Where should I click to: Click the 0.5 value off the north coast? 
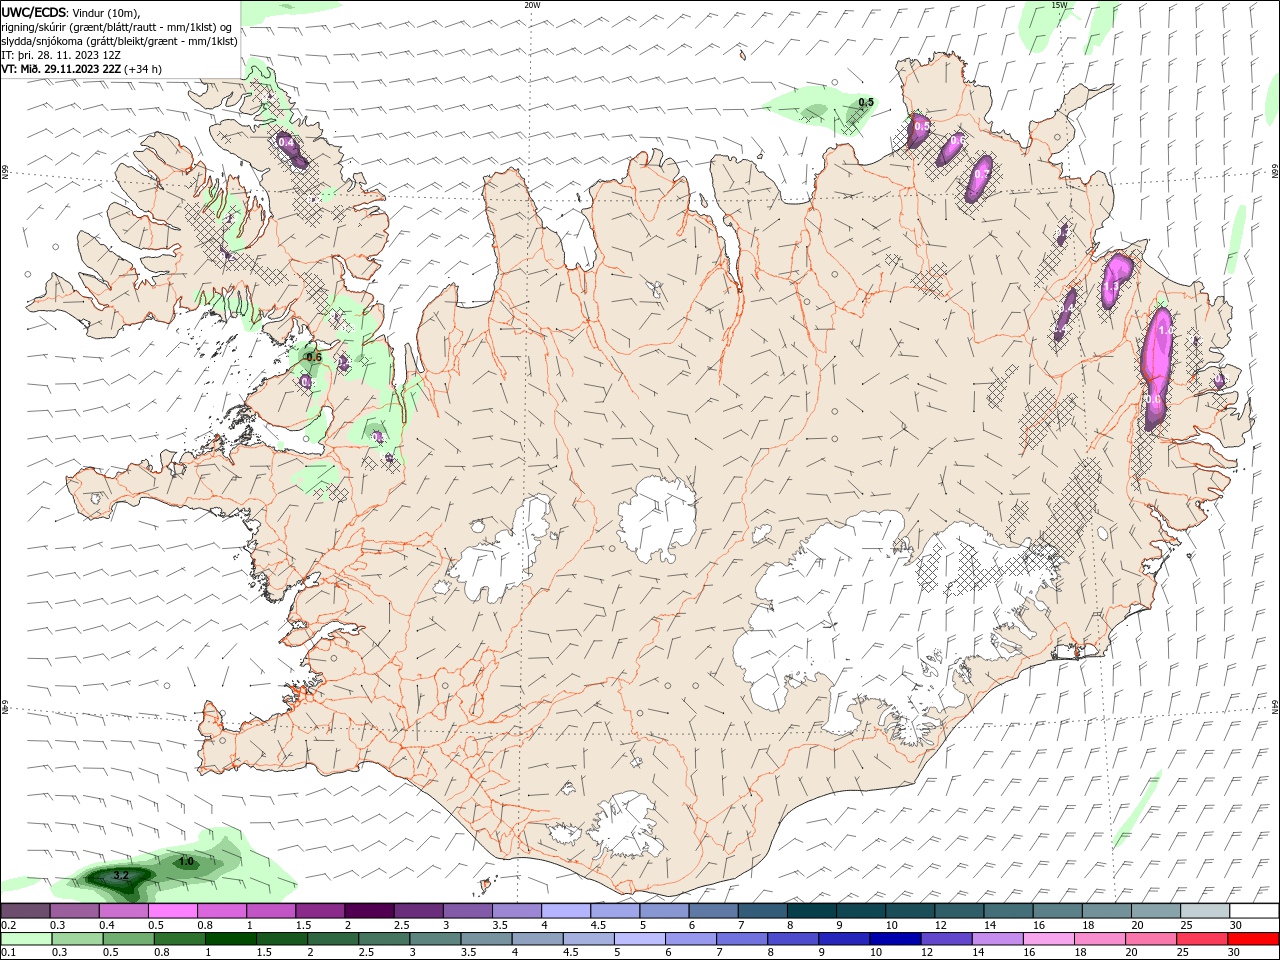click(x=866, y=102)
